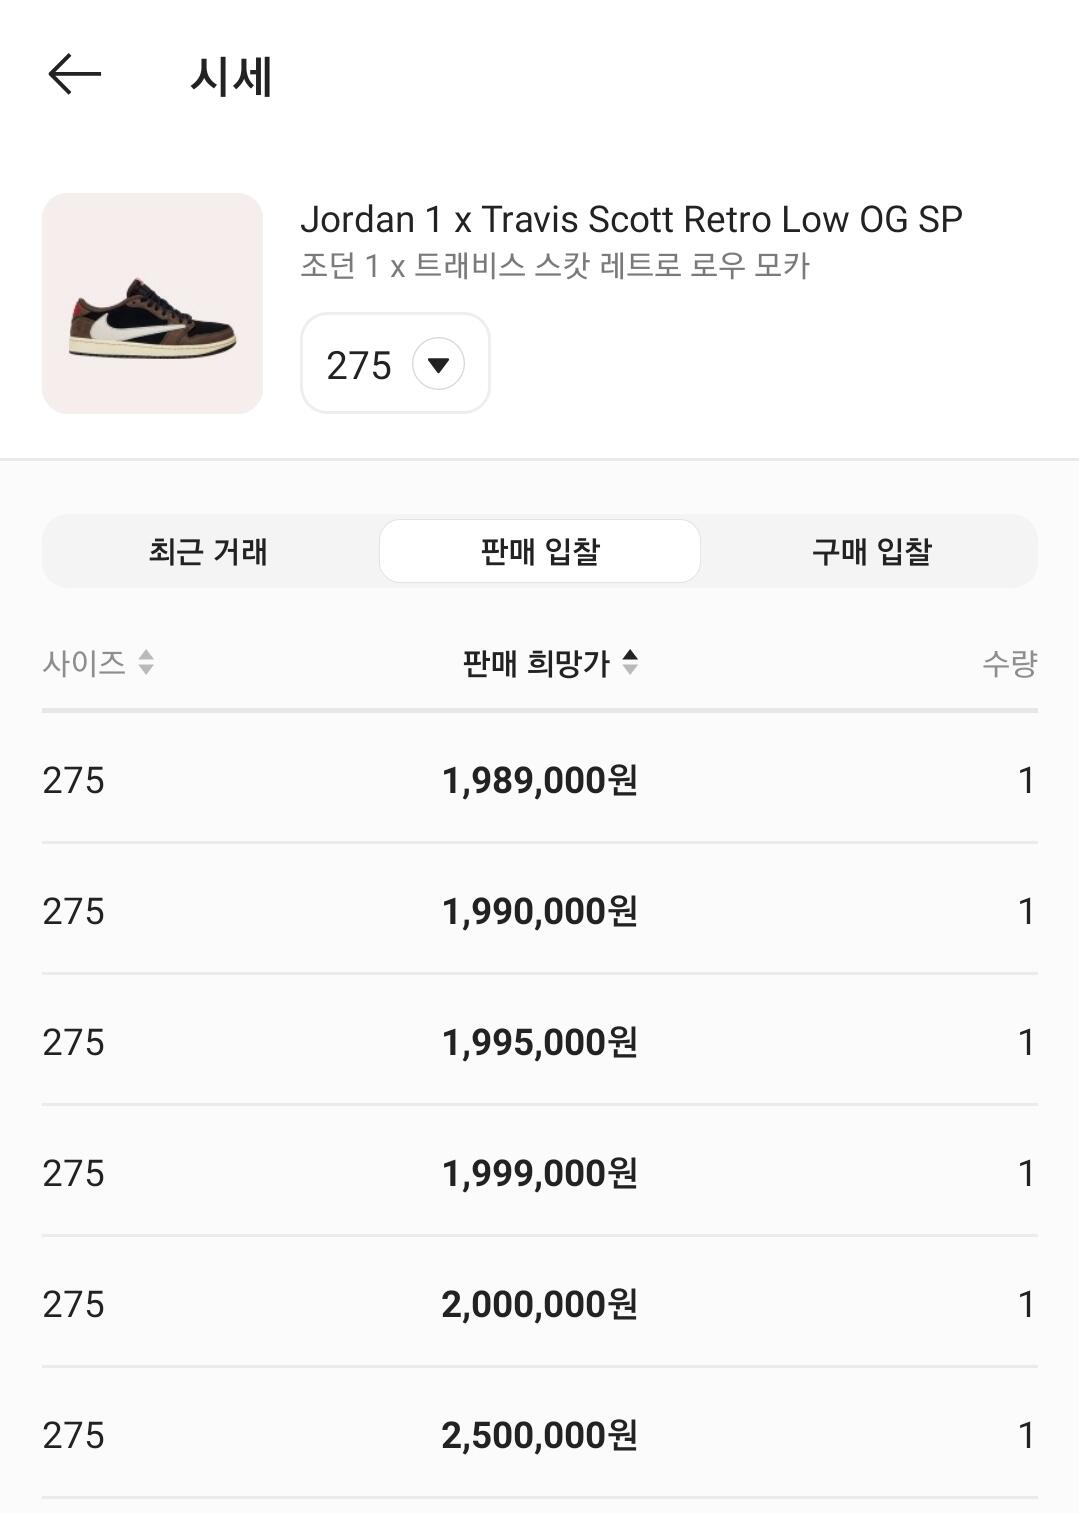The height and width of the screenshot is (1513, 1079).
Task: Sort by 사이즈 column arrows
Action: click(146, 662)
